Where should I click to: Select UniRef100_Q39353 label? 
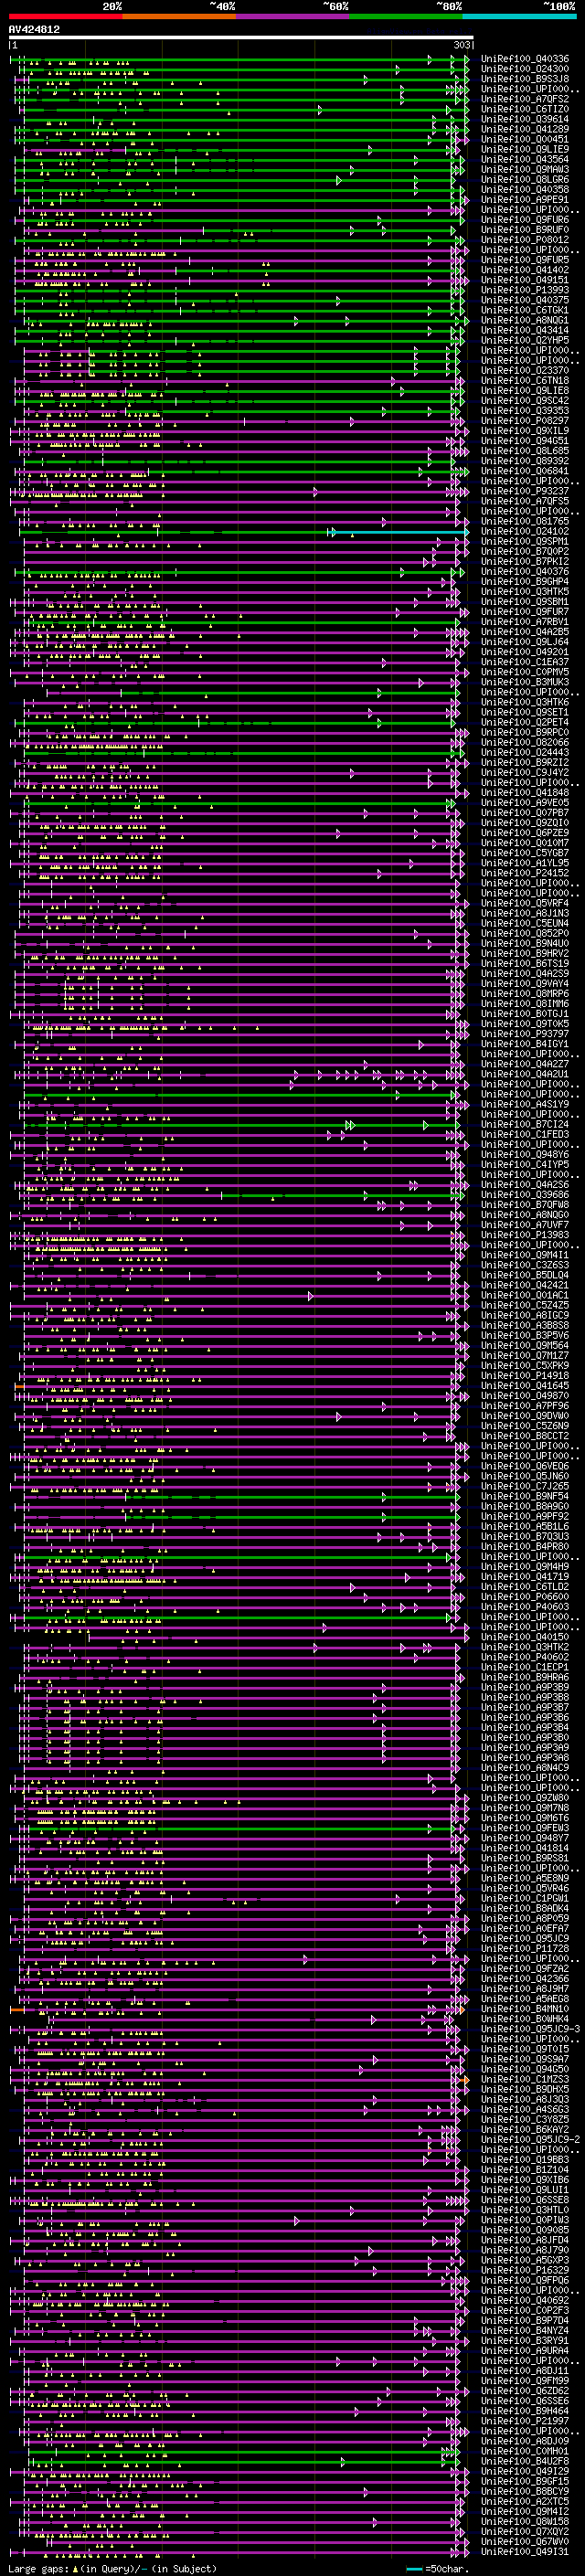click(x=525, y=410)
